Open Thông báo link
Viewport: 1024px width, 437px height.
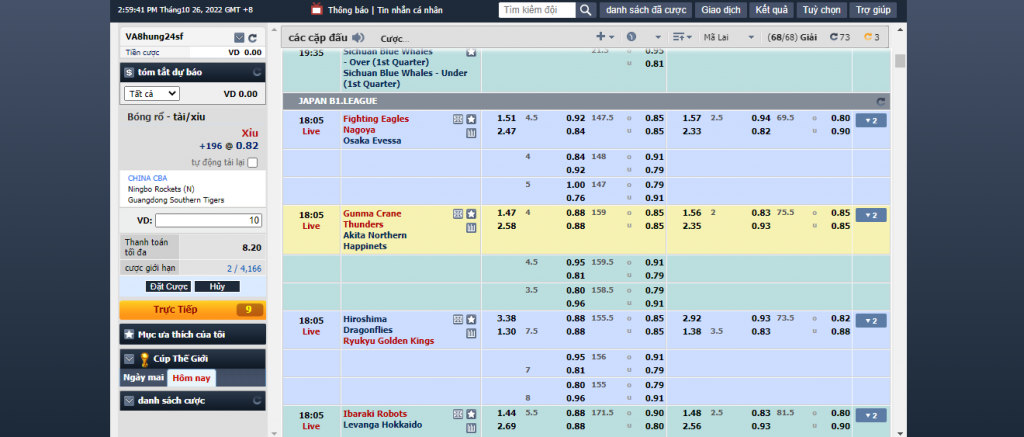tap(349, 10)
